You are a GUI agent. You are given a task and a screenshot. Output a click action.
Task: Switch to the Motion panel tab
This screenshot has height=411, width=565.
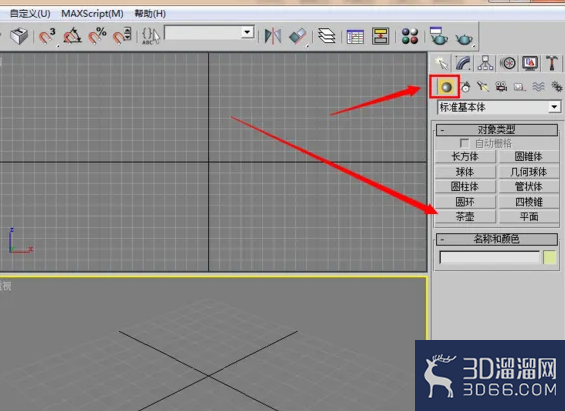pos(508,63)
